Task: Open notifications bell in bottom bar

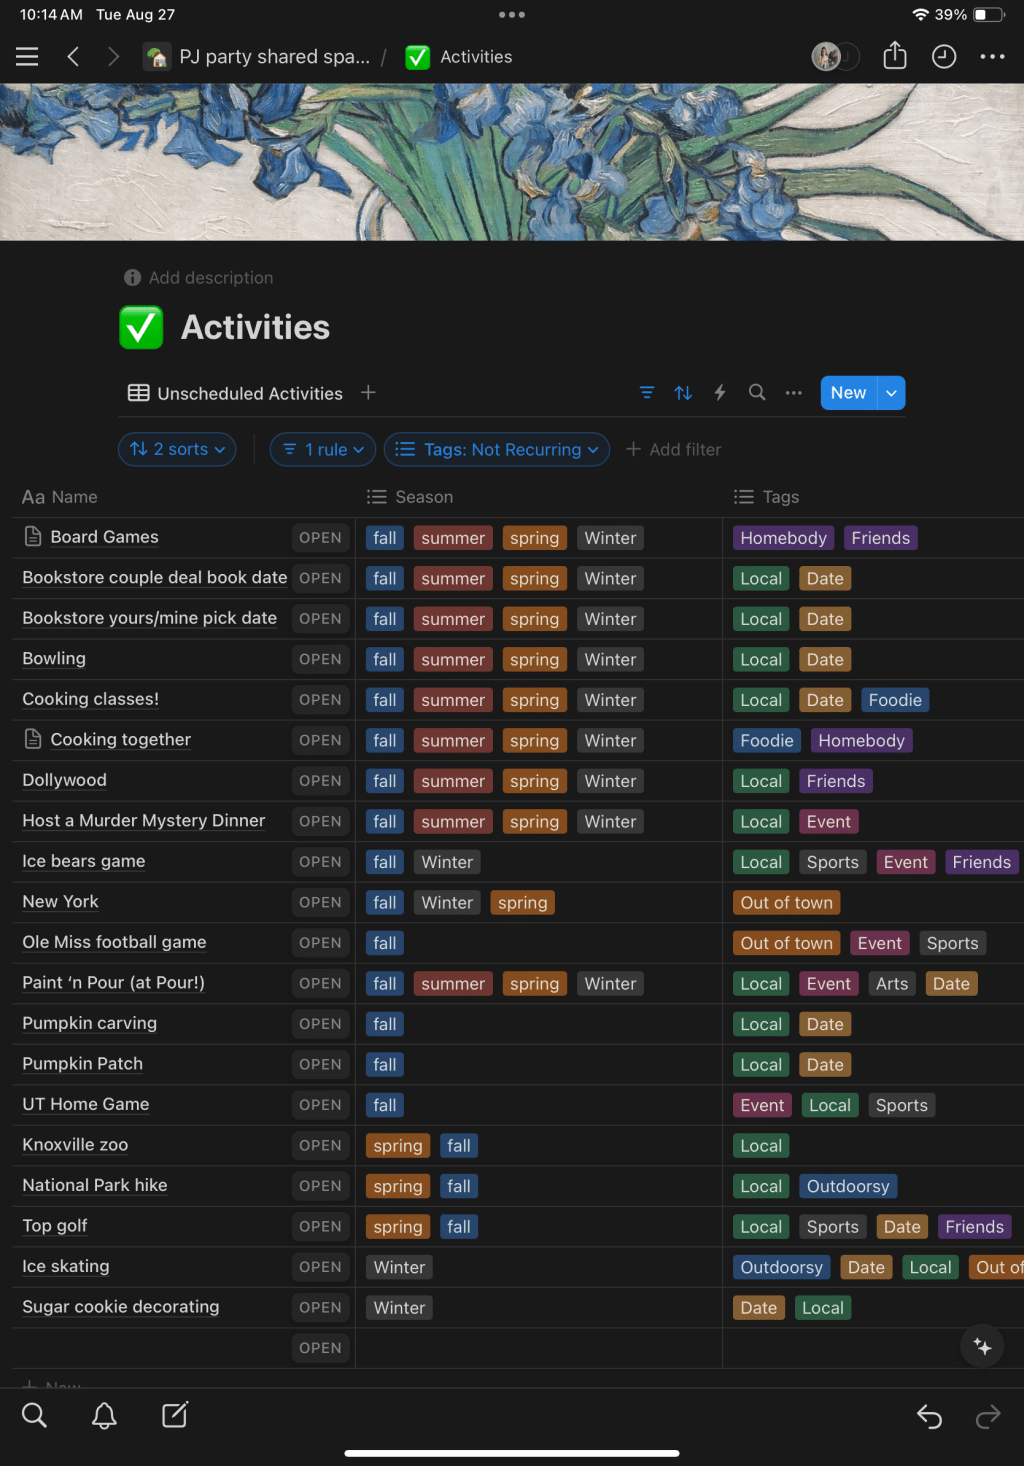Action: coord(104,1415)
